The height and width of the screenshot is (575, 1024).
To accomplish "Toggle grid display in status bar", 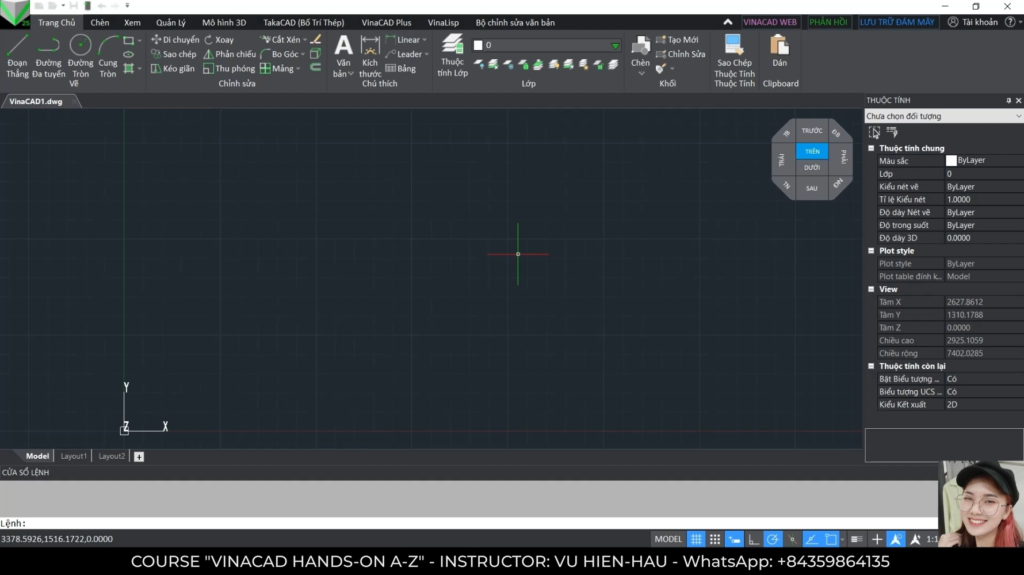I will [x=696, y=539].
